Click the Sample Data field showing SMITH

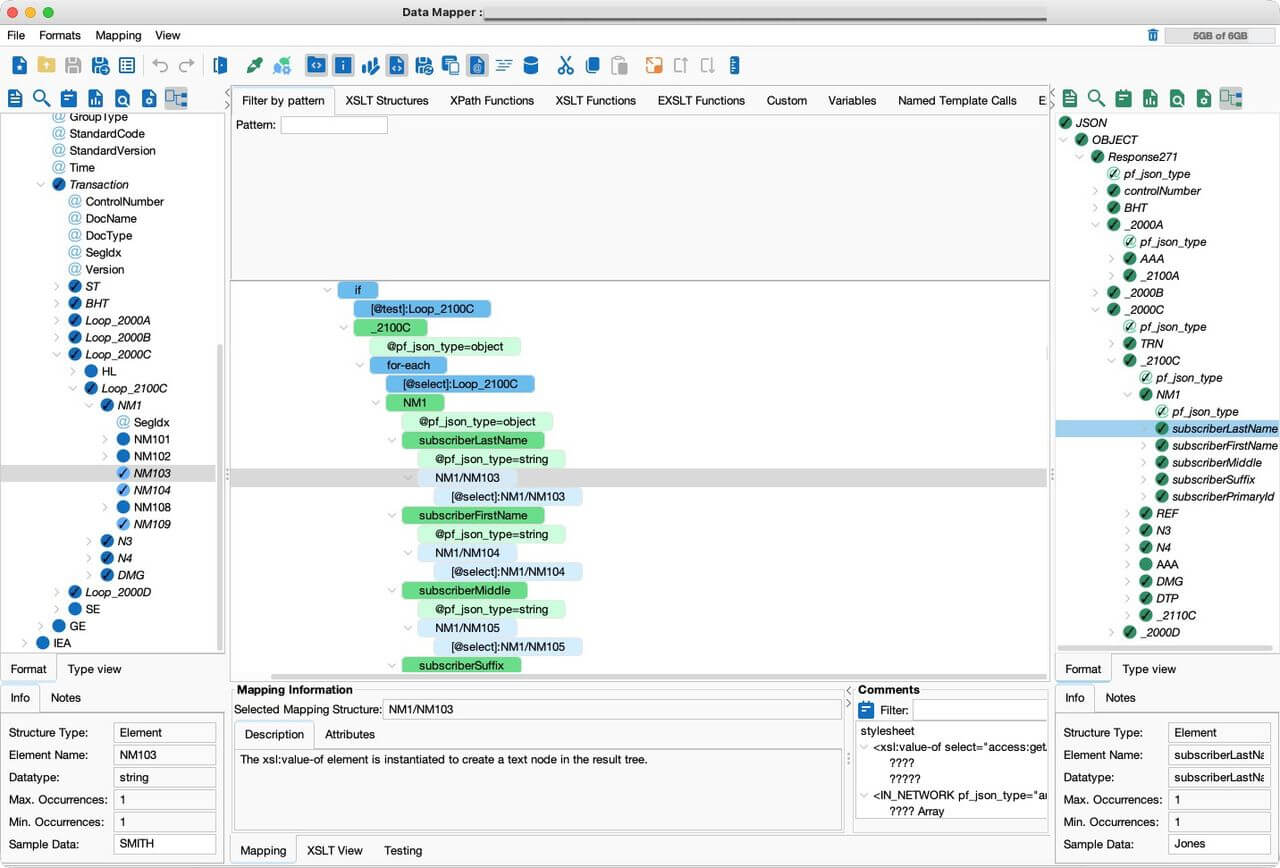click(x=165, y=843)
